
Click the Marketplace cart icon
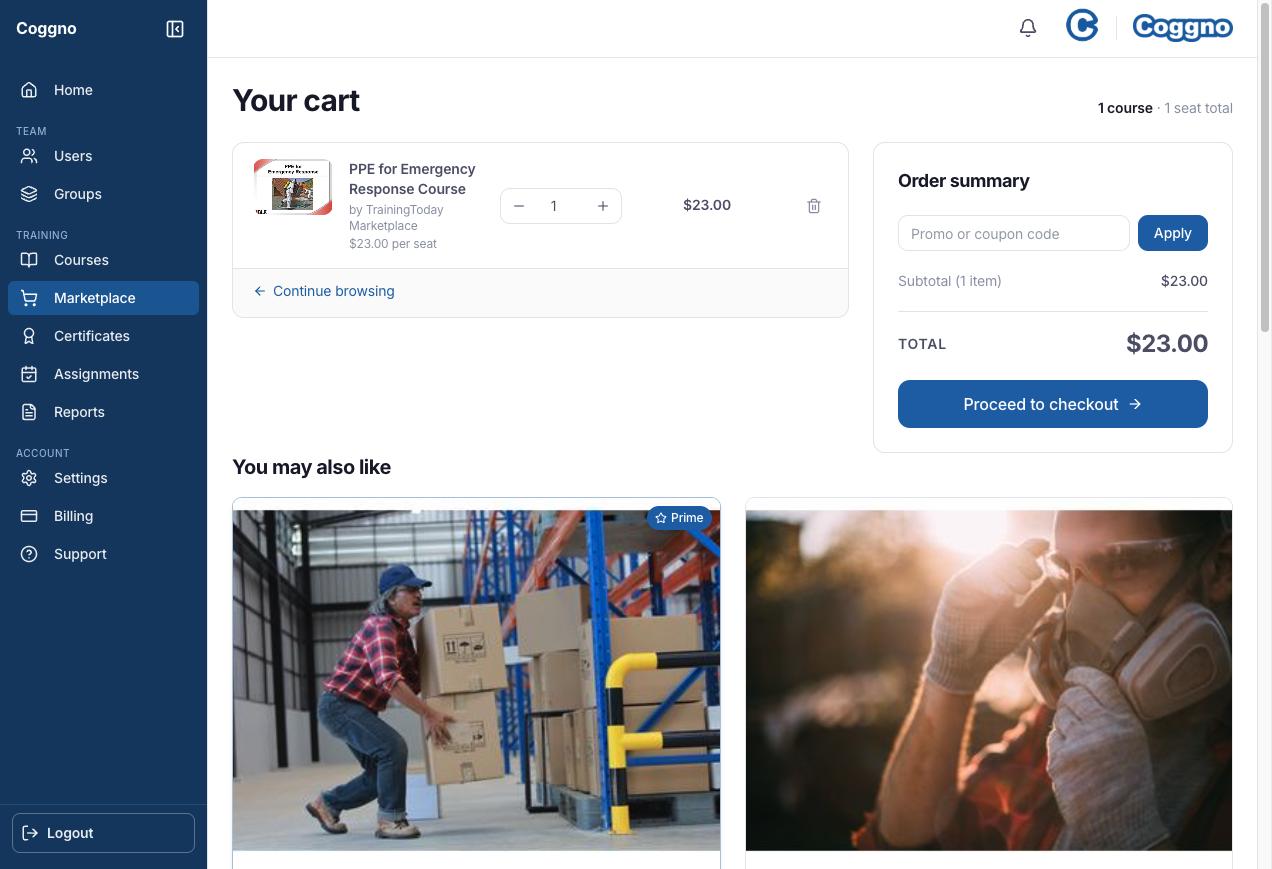click(x=29, y=298)
